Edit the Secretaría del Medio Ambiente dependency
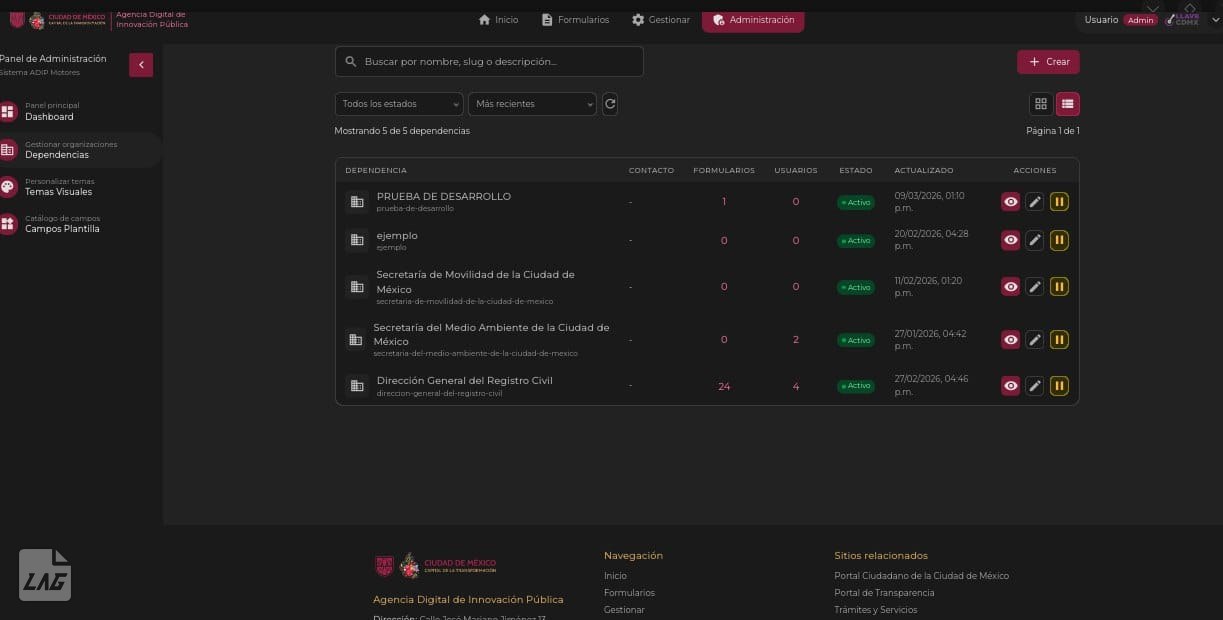1223x620 pixels. 1035,340
